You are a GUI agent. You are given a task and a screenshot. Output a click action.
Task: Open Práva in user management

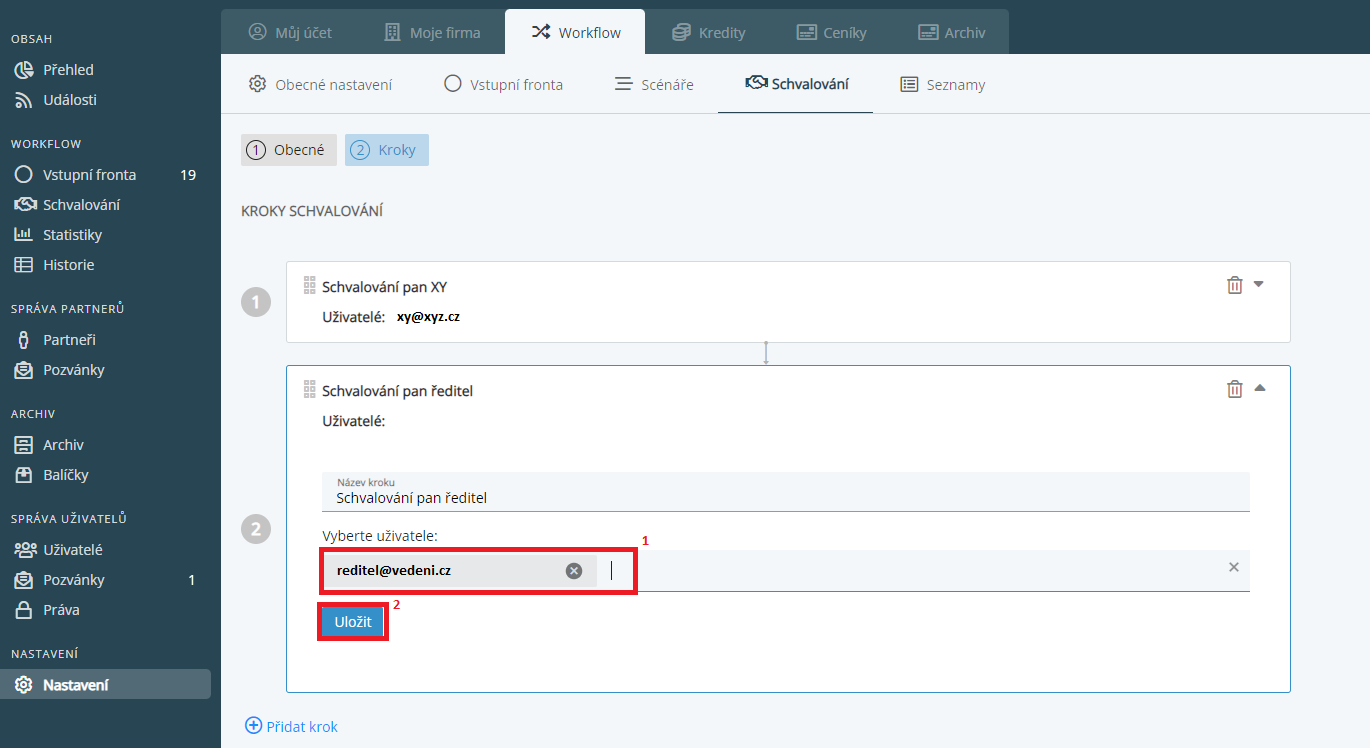(61, 610)
